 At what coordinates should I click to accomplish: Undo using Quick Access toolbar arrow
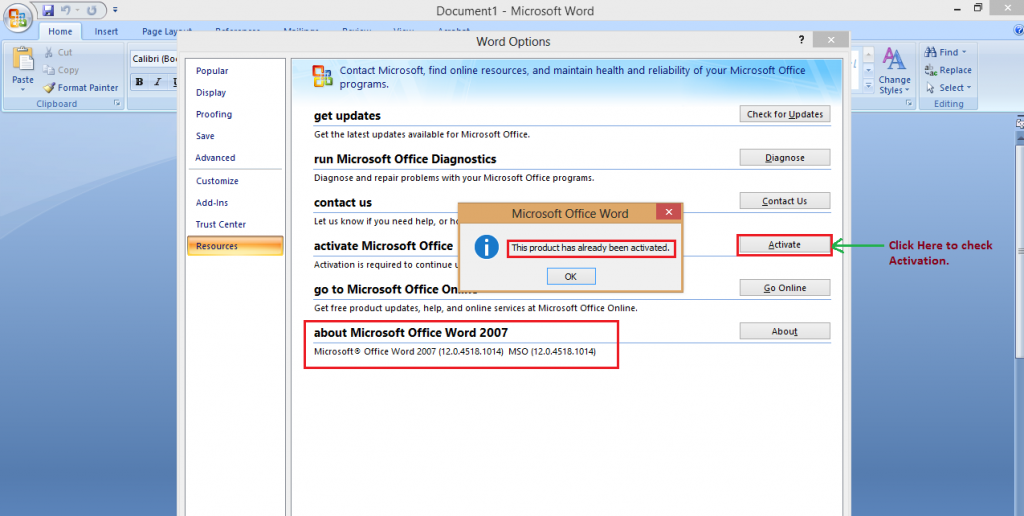[65, 10]
